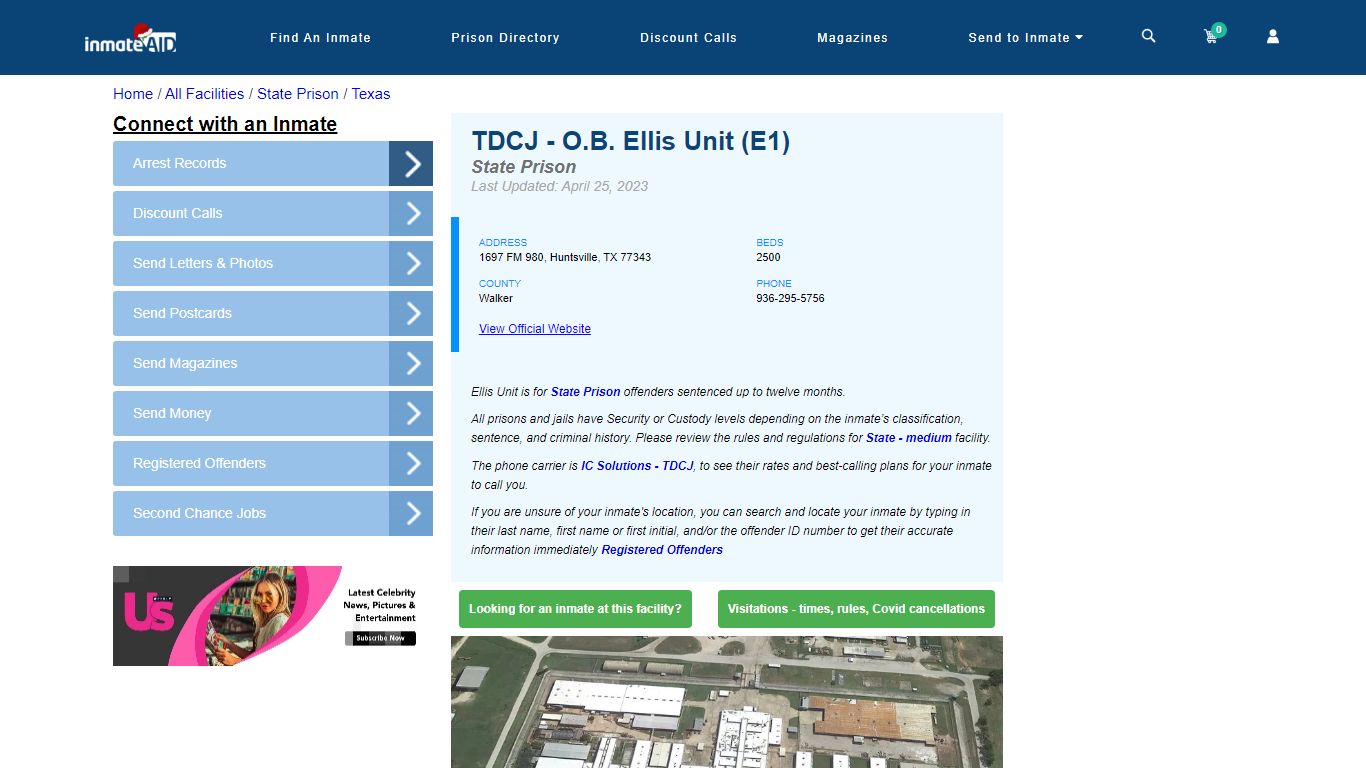Open the aerial facility photo

point(727,702)
